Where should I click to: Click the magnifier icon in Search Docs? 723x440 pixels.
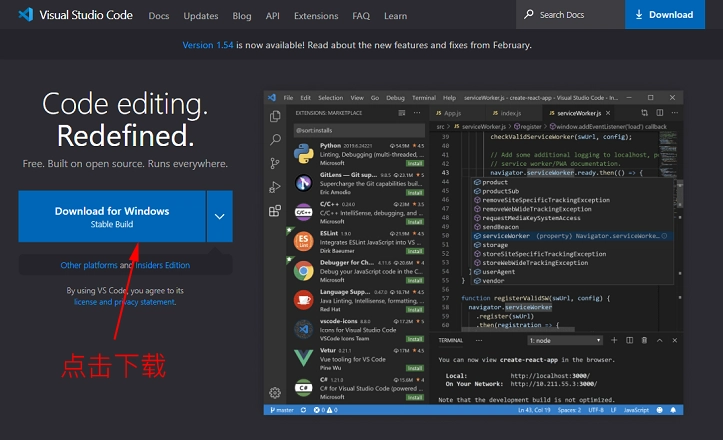click(529, 14)
